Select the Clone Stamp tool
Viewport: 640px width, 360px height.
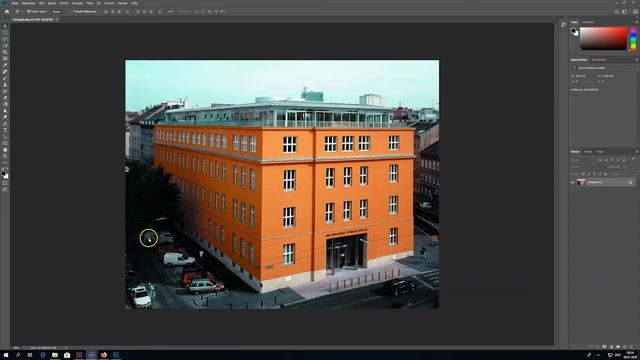point(5,85)
